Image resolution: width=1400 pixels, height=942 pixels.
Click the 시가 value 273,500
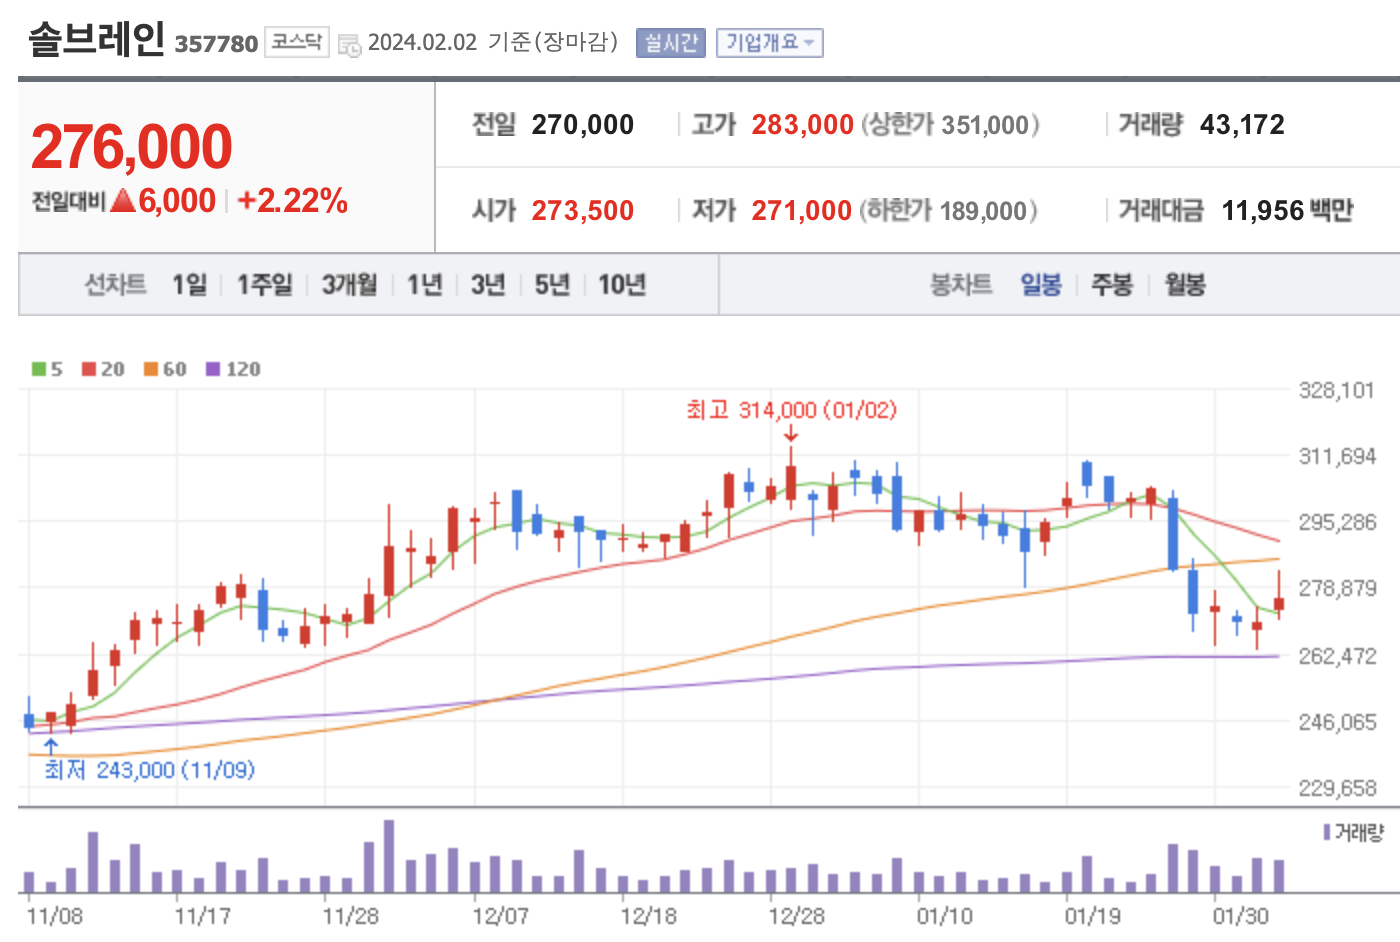point(583,211)
